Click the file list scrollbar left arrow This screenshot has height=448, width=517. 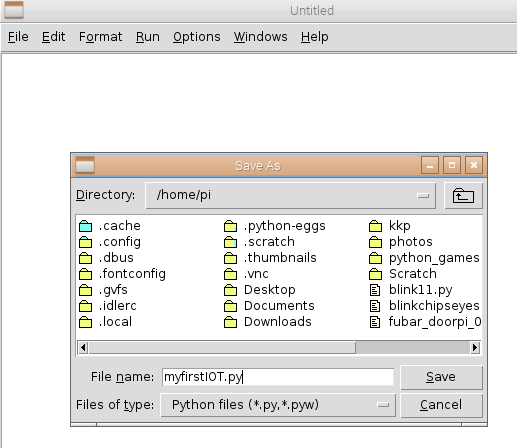pos(83,348)
